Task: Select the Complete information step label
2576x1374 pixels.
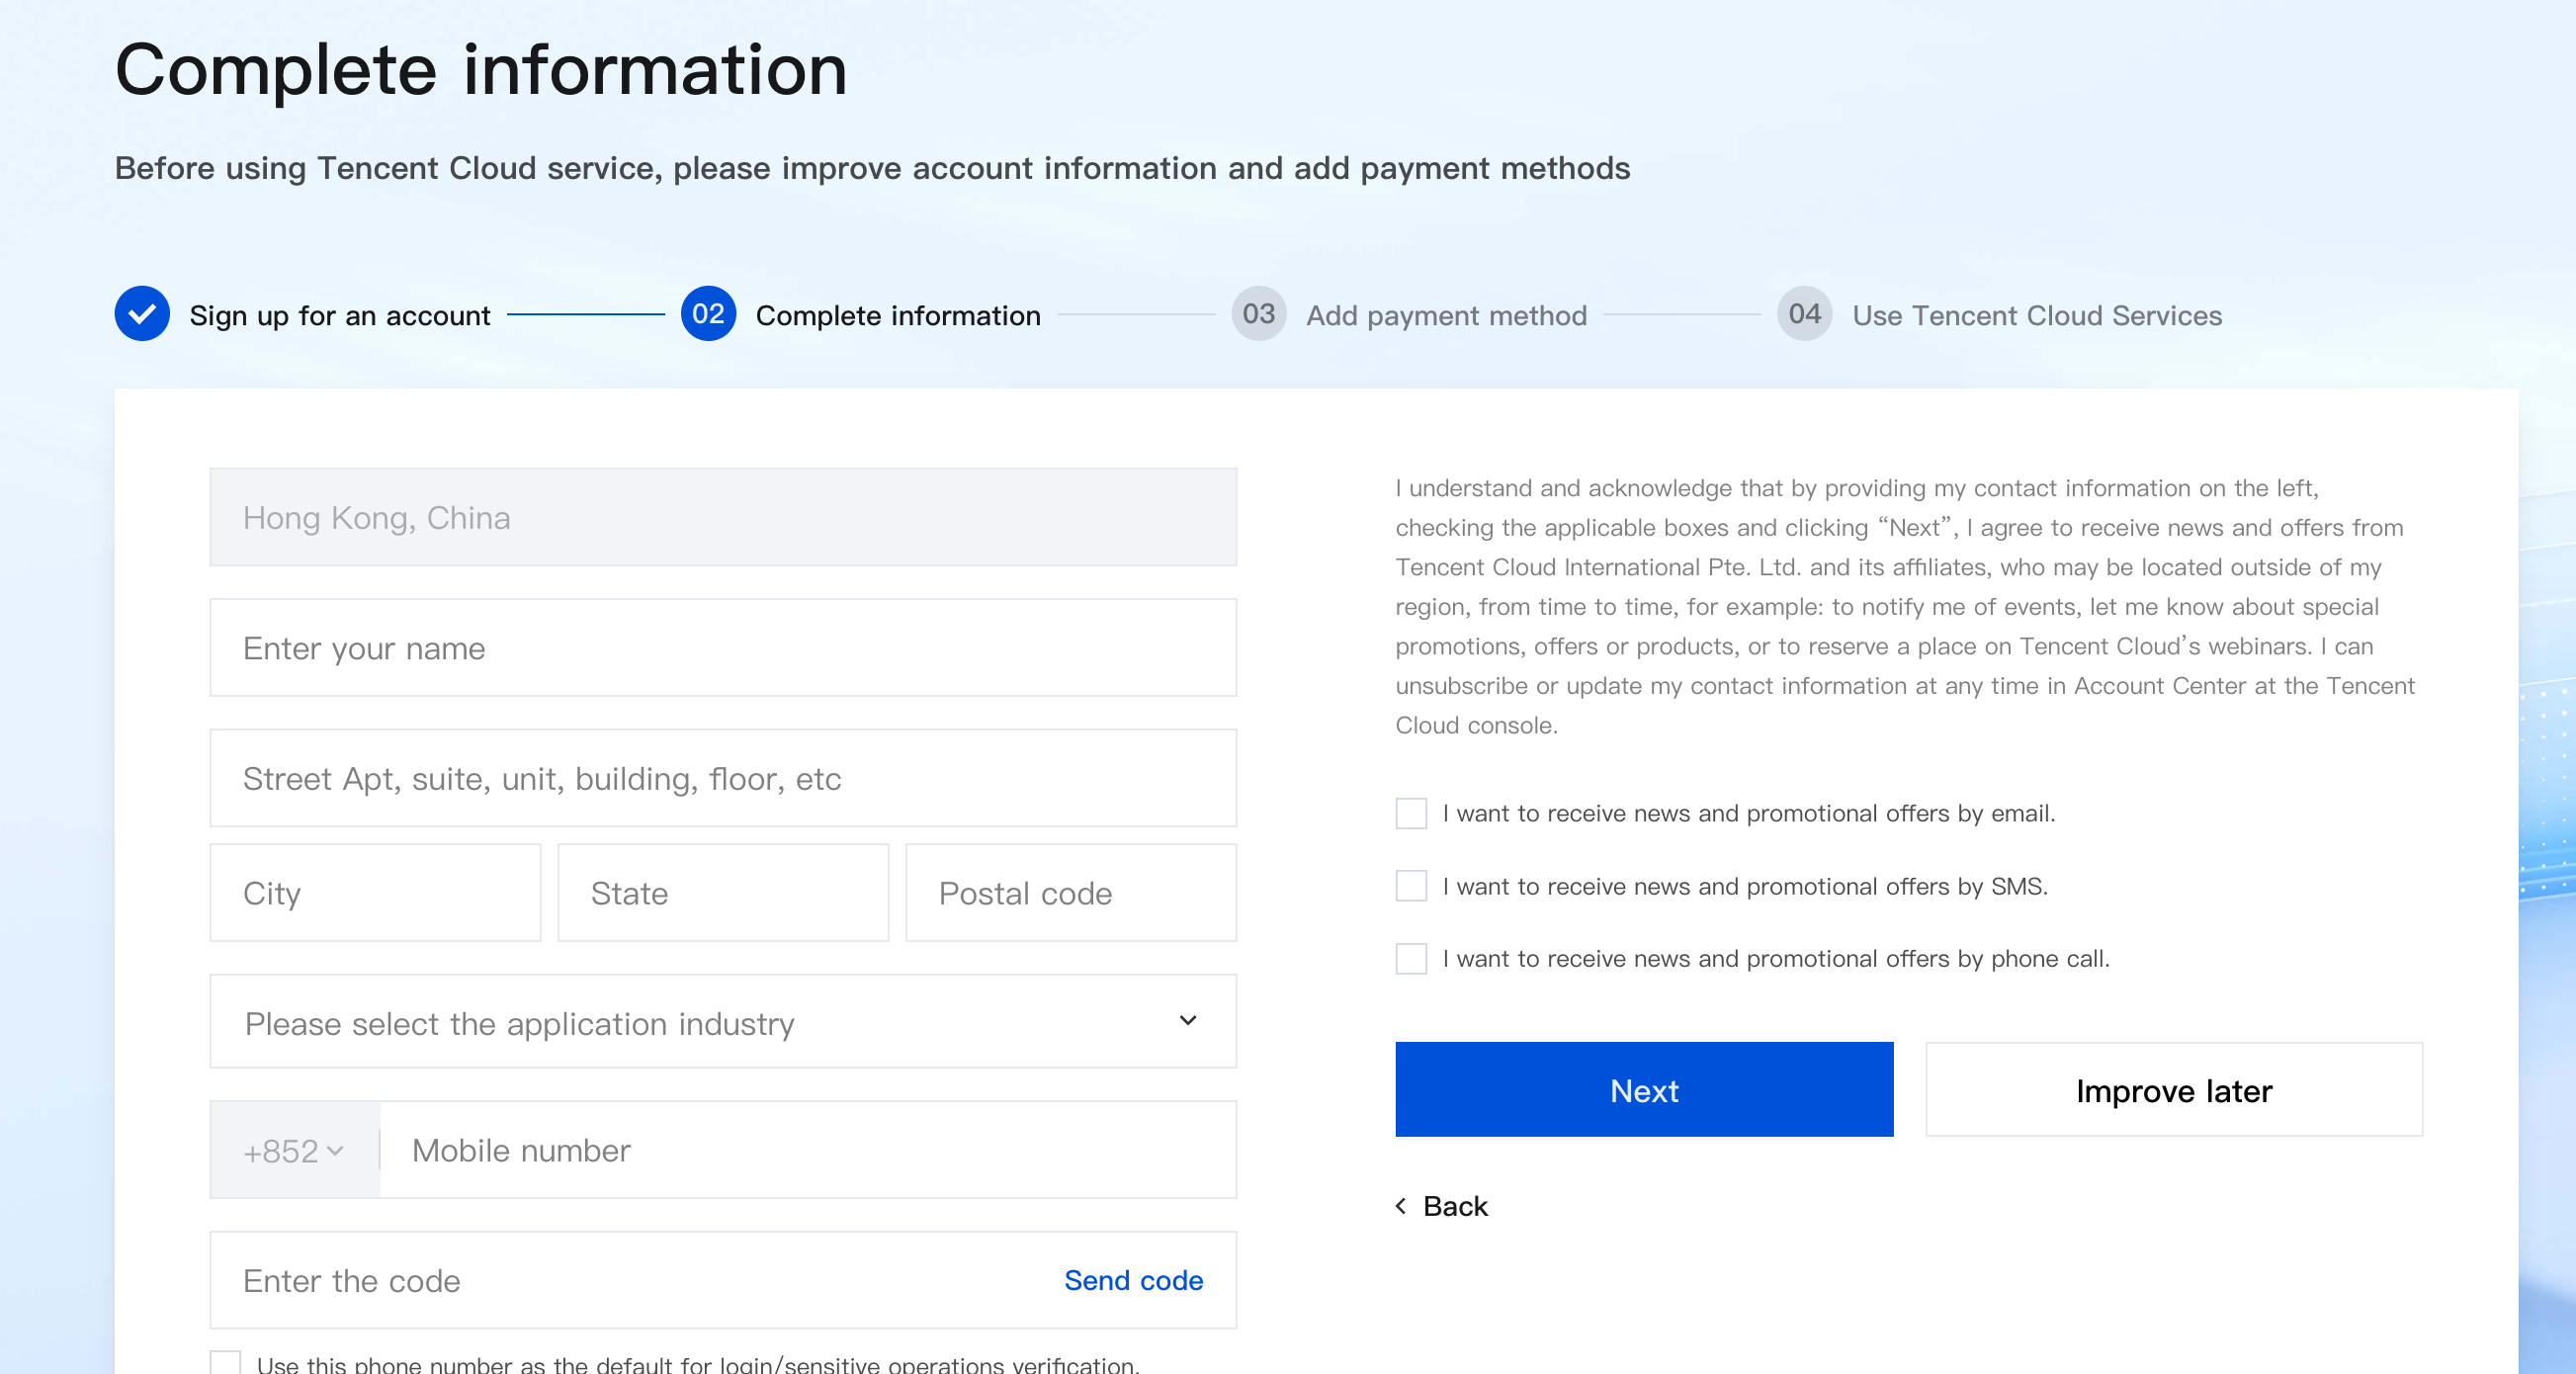Action: pos(898,315)
